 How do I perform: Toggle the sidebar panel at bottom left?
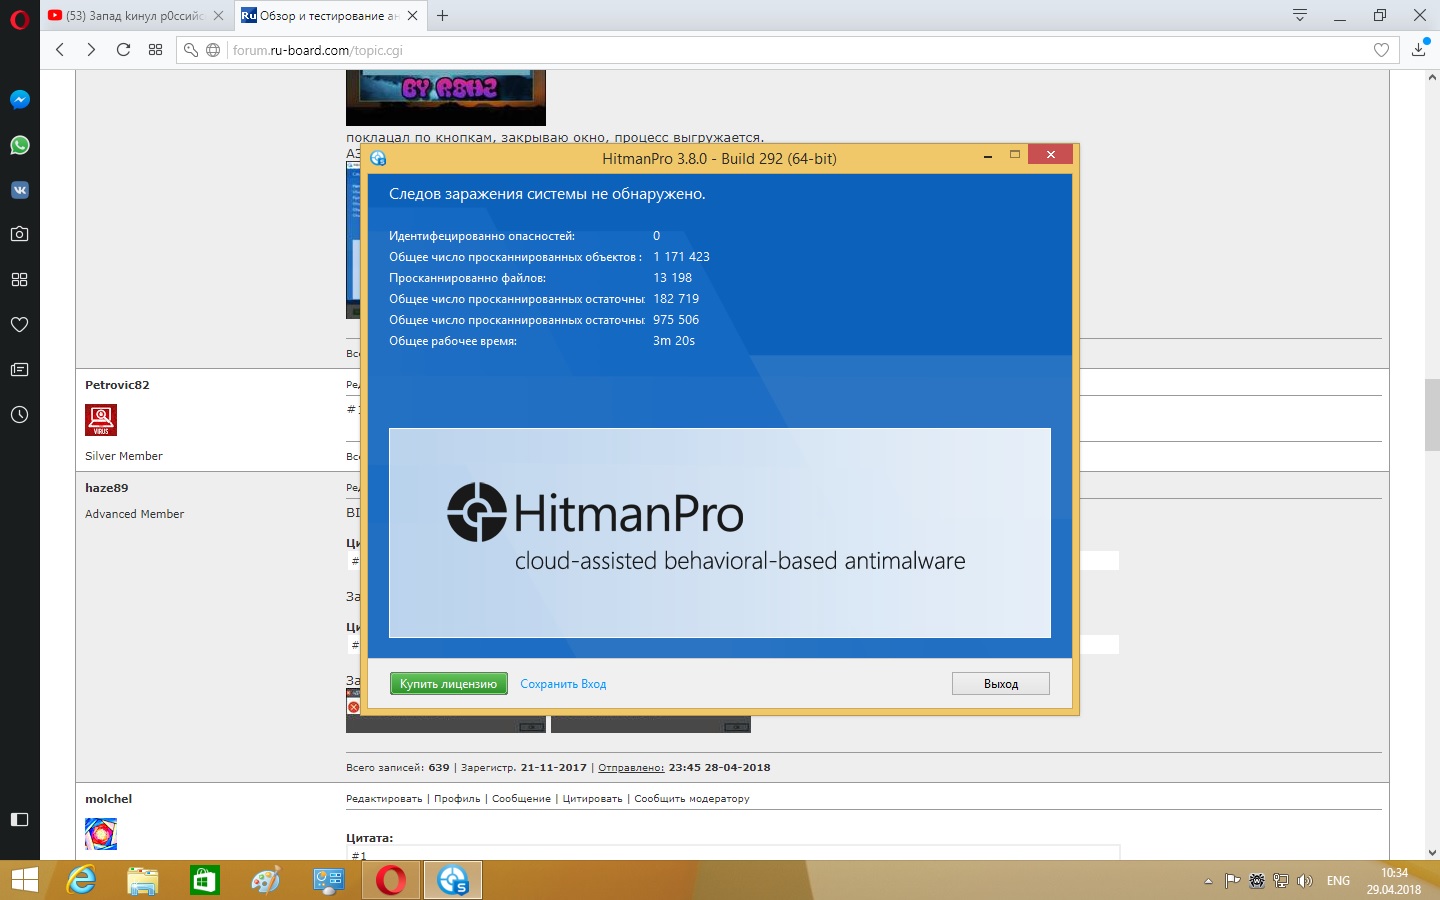click(20, 819)
